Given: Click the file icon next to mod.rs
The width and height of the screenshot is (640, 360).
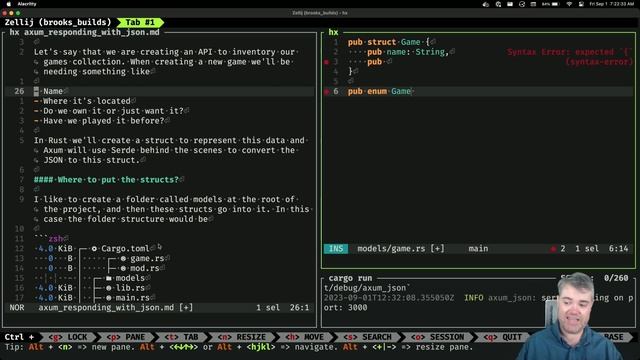Looking at the screenshot, I should click(x=123, y=268).
